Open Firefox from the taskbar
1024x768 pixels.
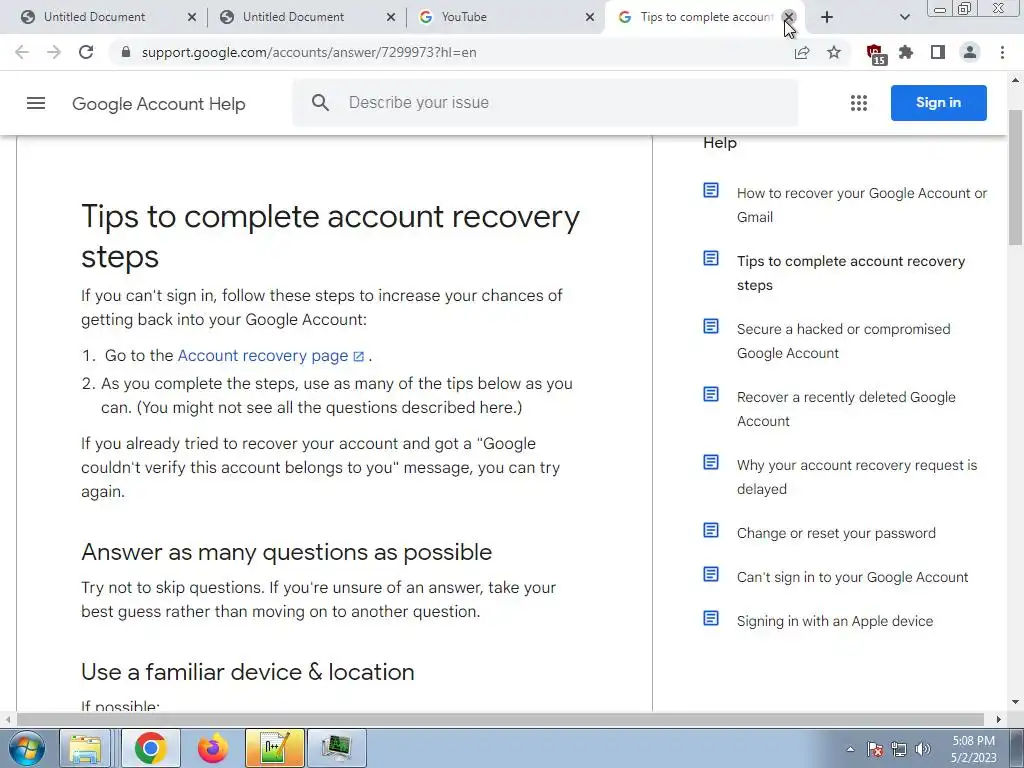(x=213, y=748)
